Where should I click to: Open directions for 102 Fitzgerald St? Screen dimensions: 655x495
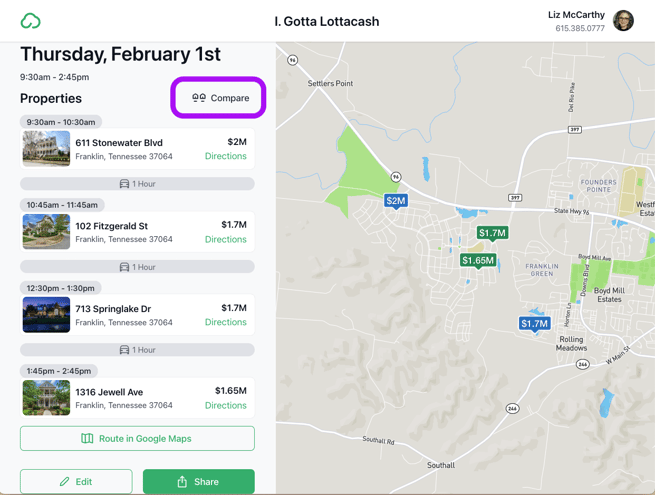[225, 239]
